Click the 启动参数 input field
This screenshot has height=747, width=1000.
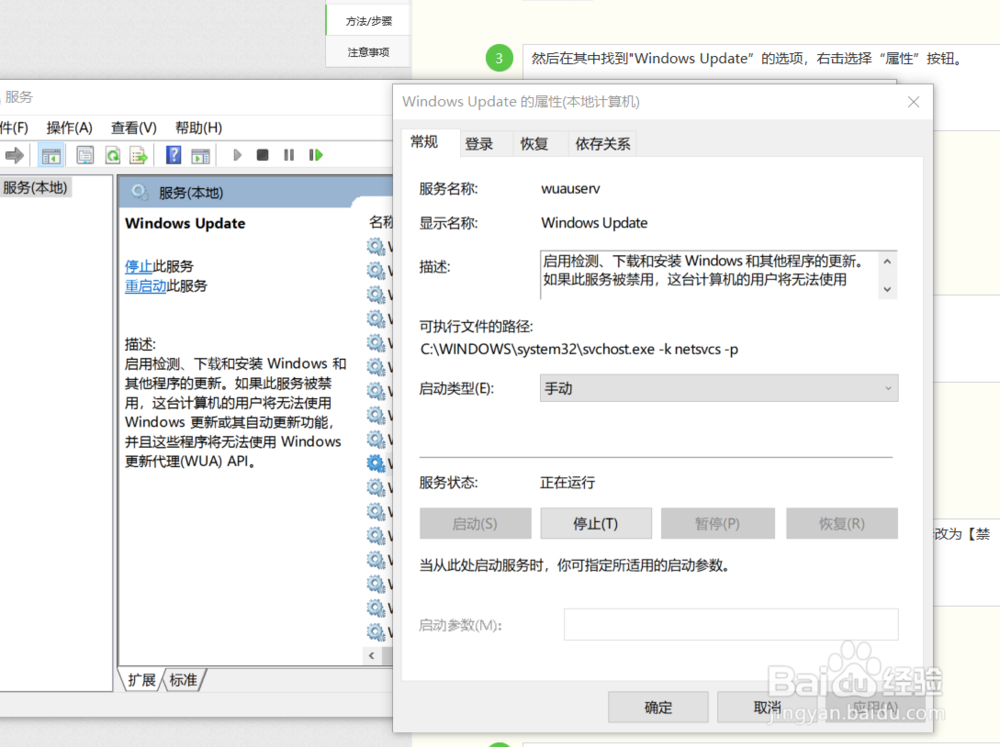coord(731,625)
